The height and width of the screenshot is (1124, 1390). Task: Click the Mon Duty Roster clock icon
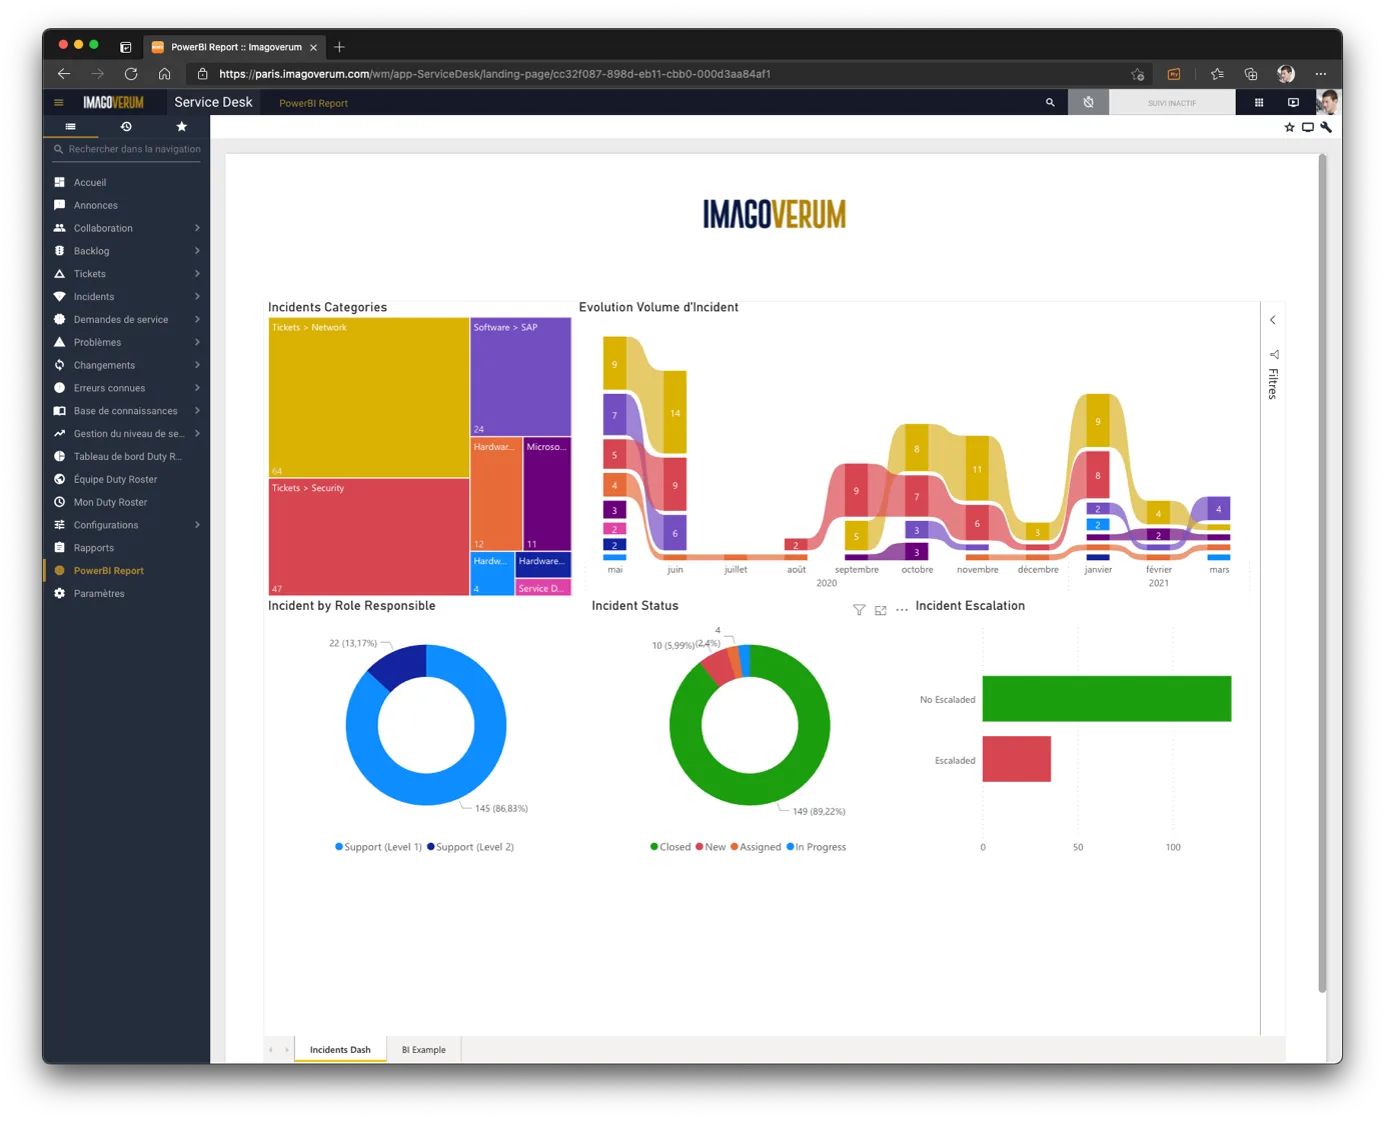(59, 502)
